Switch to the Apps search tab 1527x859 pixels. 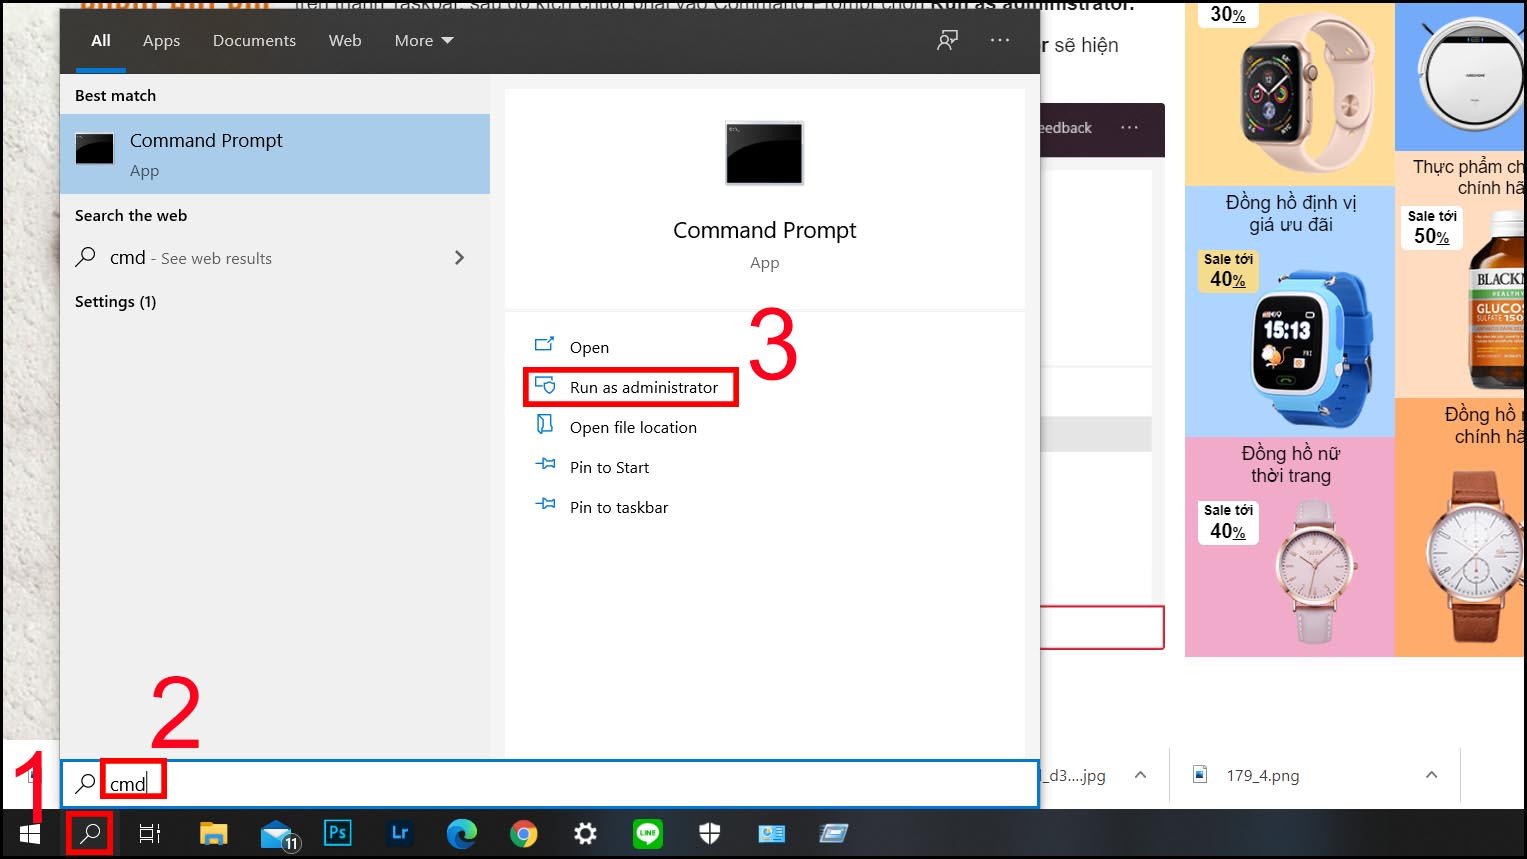pos(161,40)
